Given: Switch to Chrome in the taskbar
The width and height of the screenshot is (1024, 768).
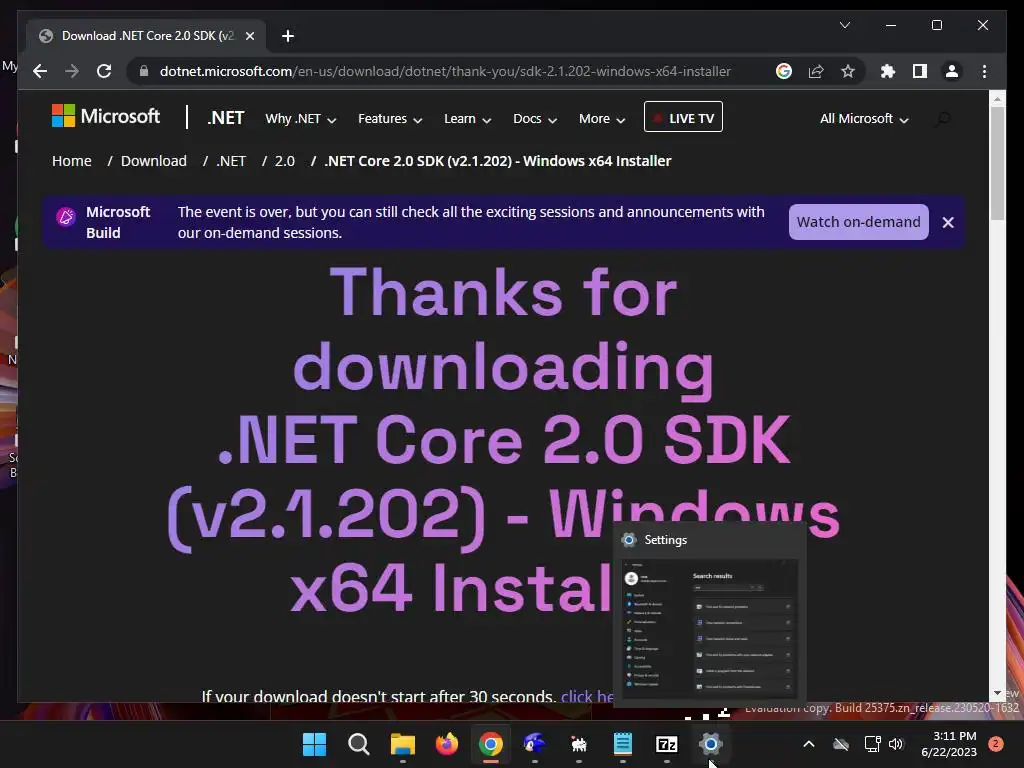Looking at the screenshot, I should 490,744.
